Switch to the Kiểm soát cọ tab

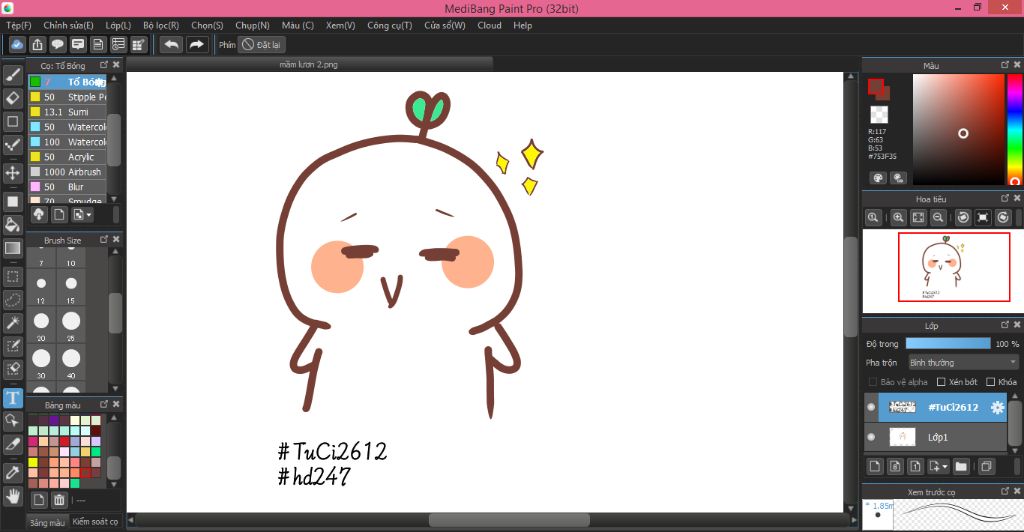(x=95, y=522)
